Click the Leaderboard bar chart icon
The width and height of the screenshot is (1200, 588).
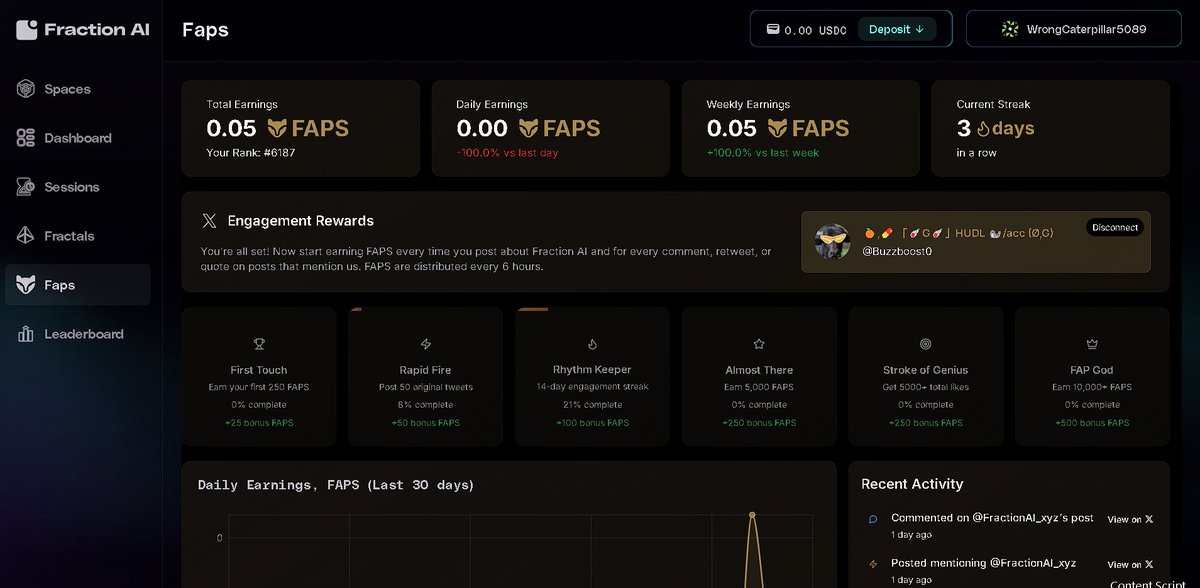26,334
